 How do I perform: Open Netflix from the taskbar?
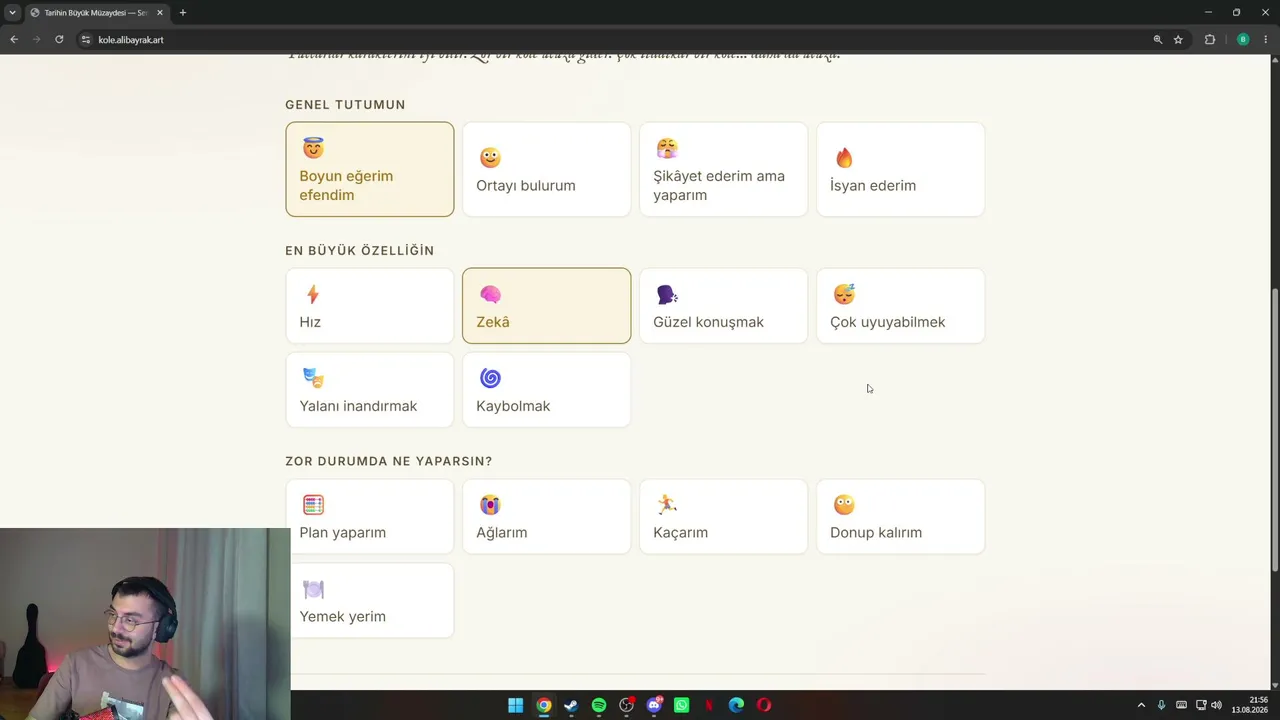pos(709,705)
